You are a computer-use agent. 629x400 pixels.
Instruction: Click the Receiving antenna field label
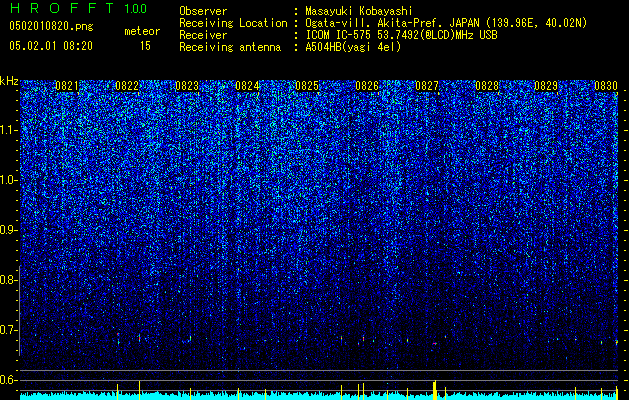point(230,47)
